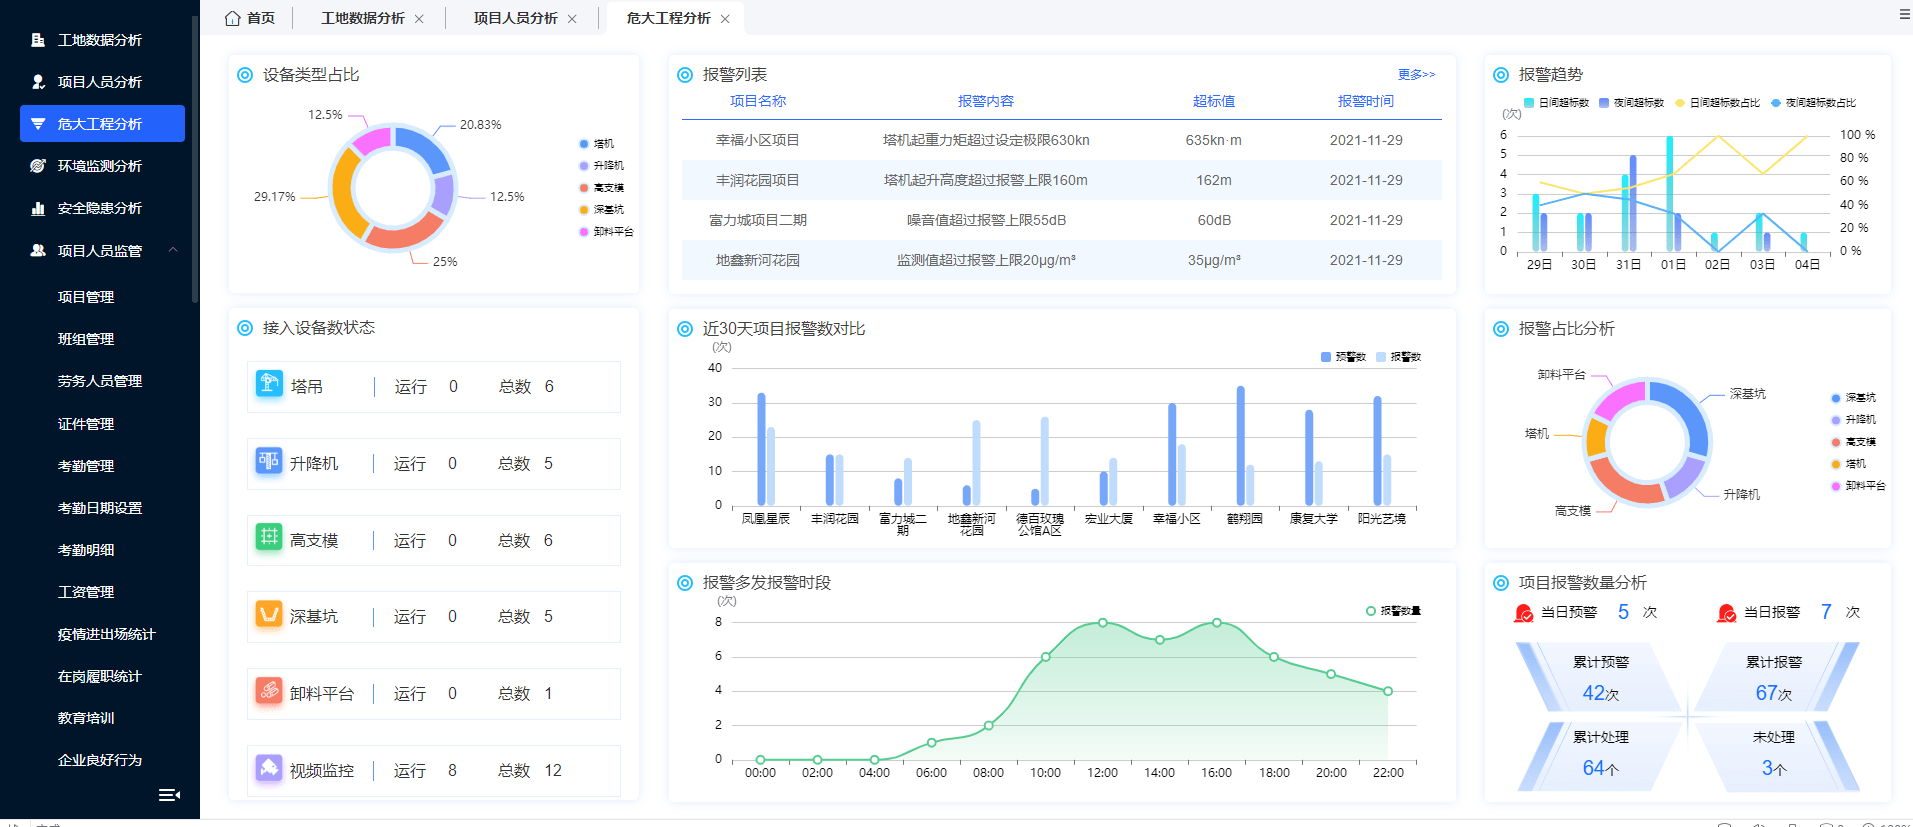Open 教育培训 submenu item
Viewport: 1913px width, 827px height.
click(86, 718)
